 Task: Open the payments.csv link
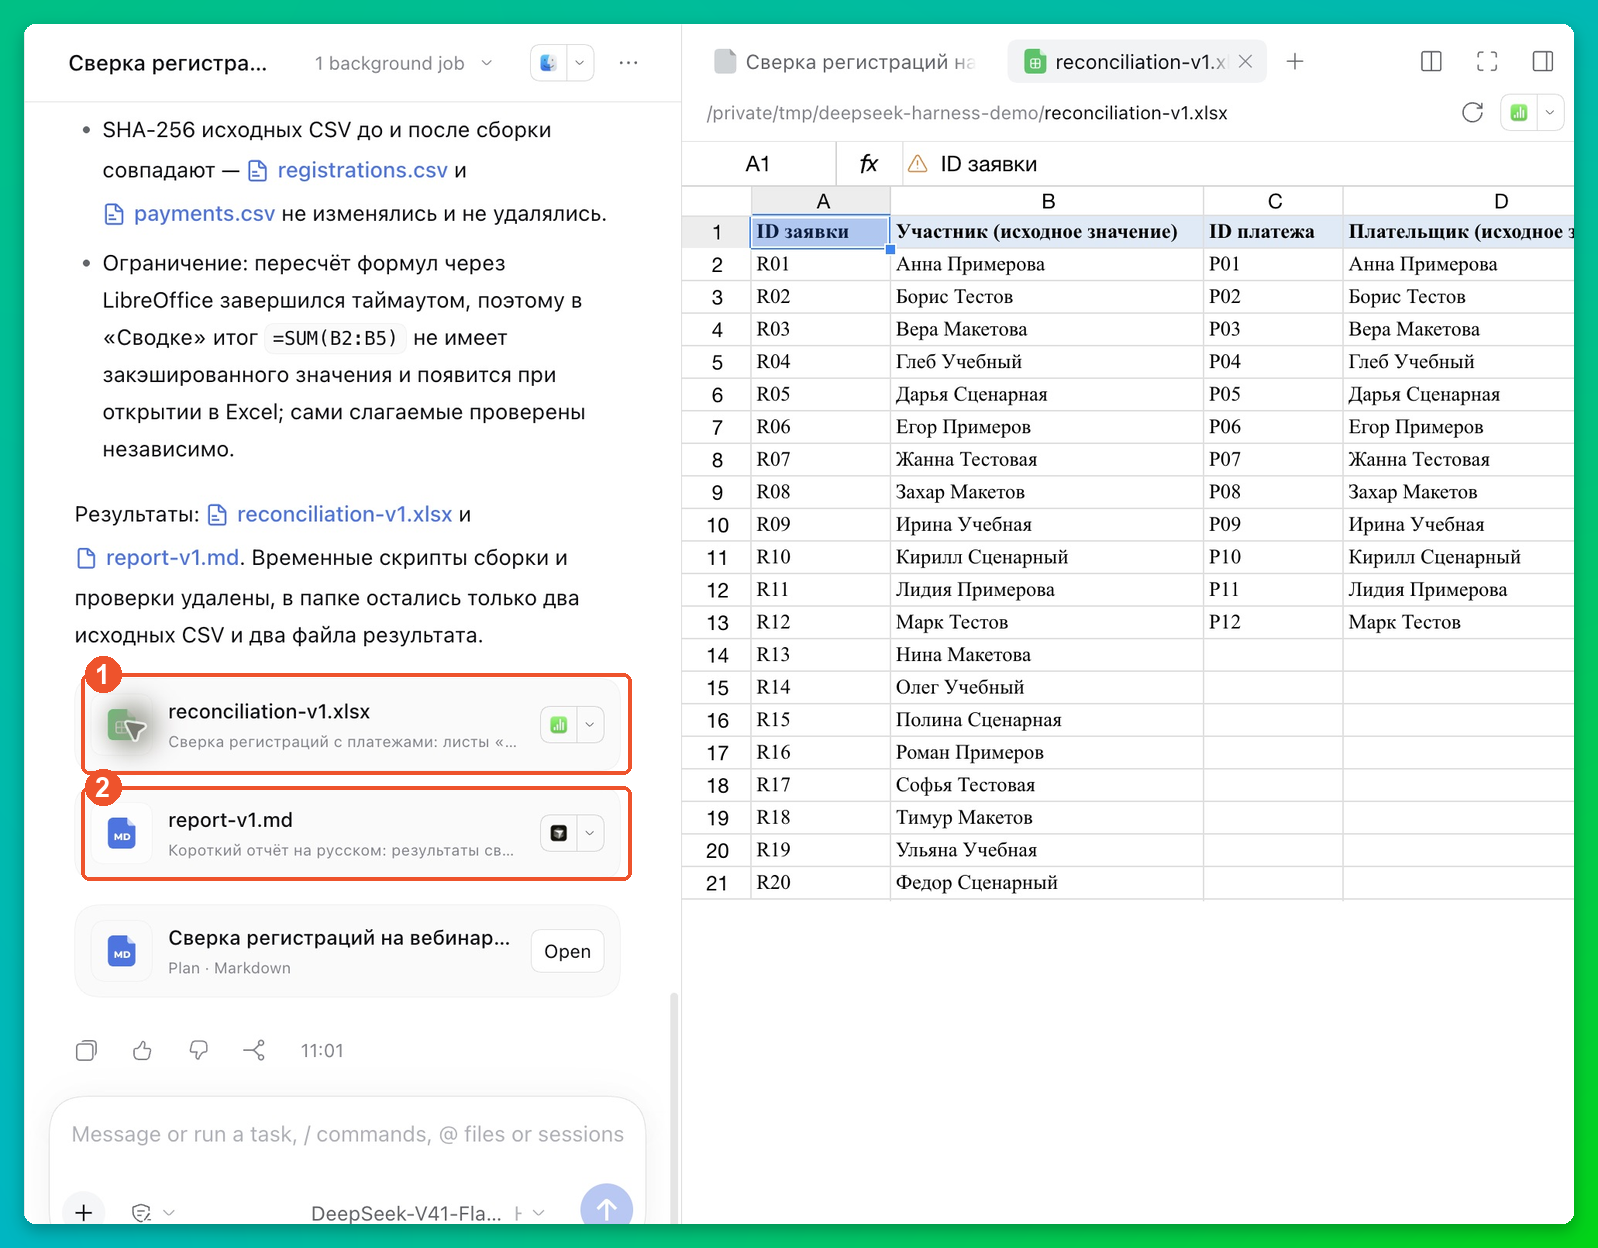[204, 213]
